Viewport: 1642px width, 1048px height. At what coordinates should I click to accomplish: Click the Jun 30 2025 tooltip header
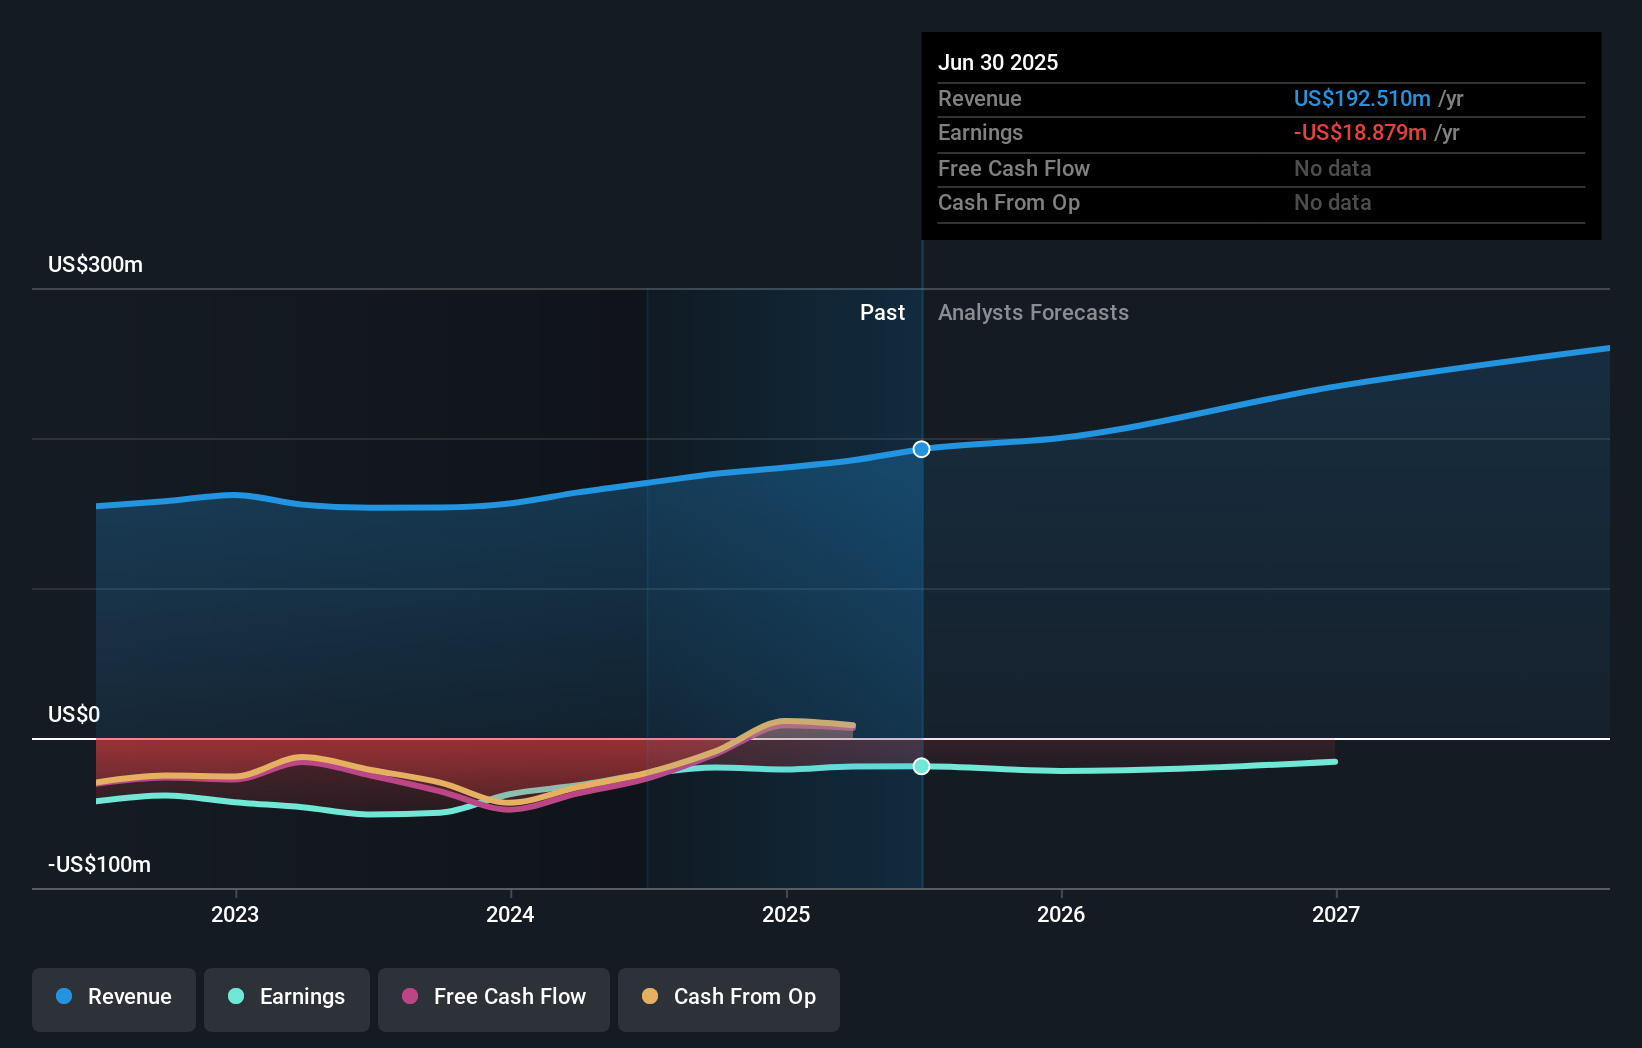pos(998,62)
